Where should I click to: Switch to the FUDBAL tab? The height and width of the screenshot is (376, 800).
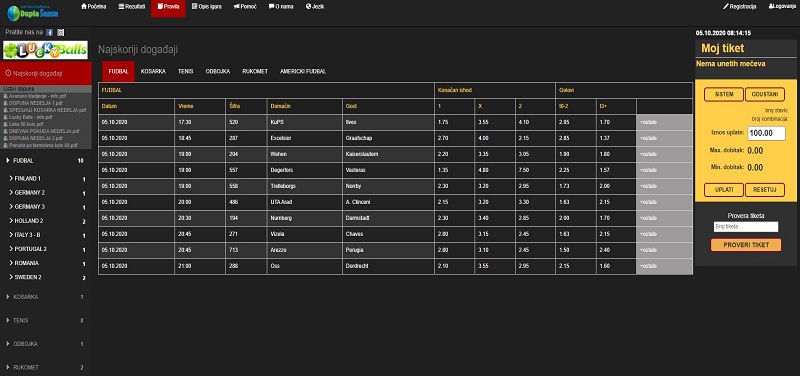point(118,71)
